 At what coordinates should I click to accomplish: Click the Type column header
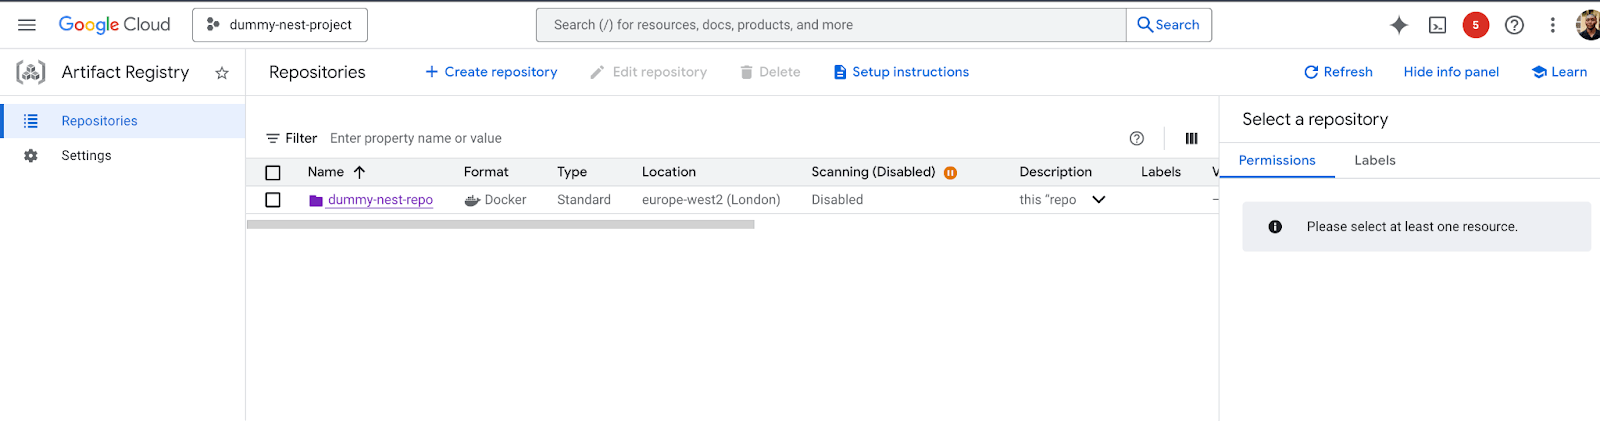click(x=572, y=172)
